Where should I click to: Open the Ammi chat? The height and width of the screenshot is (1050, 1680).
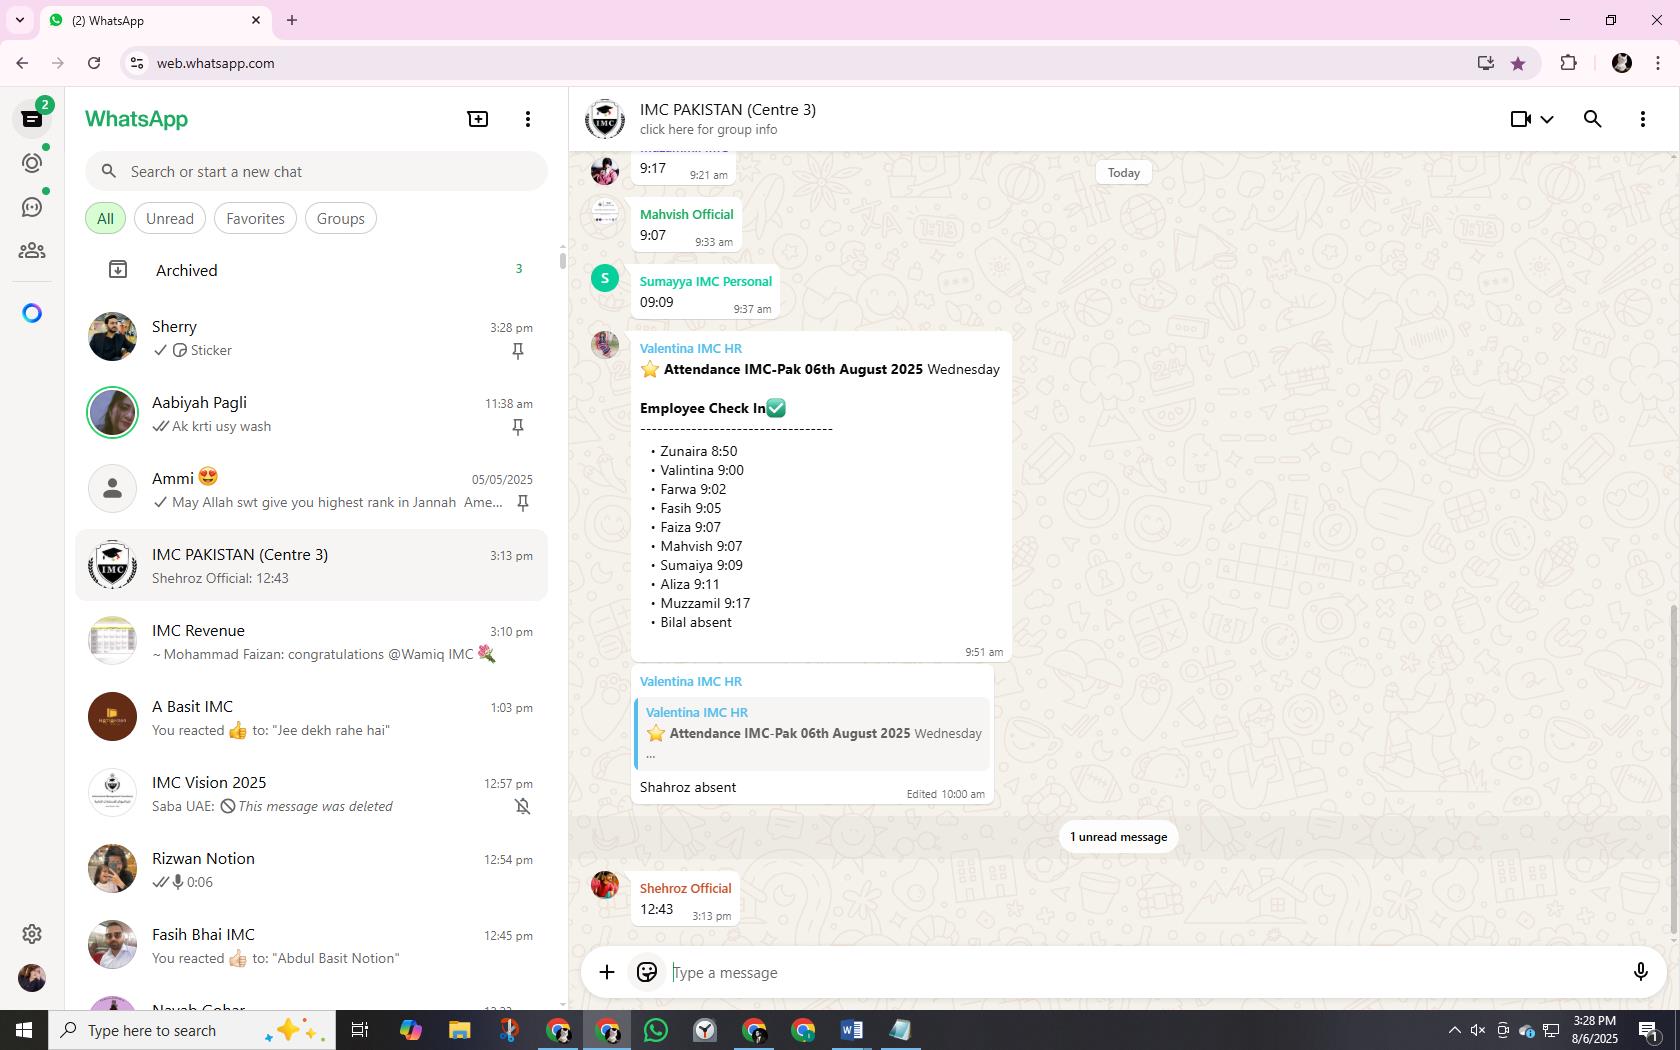(312, 489)
